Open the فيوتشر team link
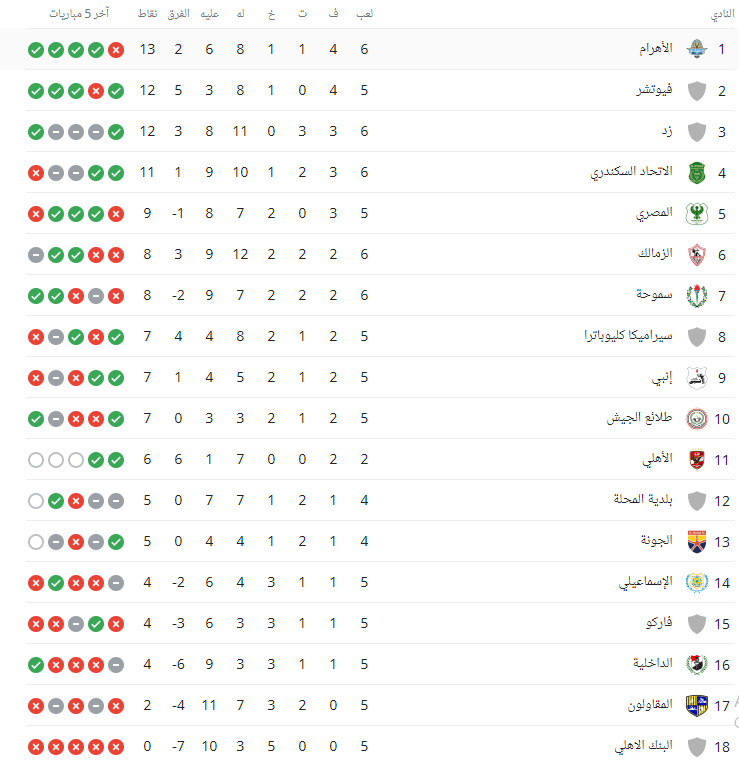Screen dimensions: 739x772 [x=655, y=90]
